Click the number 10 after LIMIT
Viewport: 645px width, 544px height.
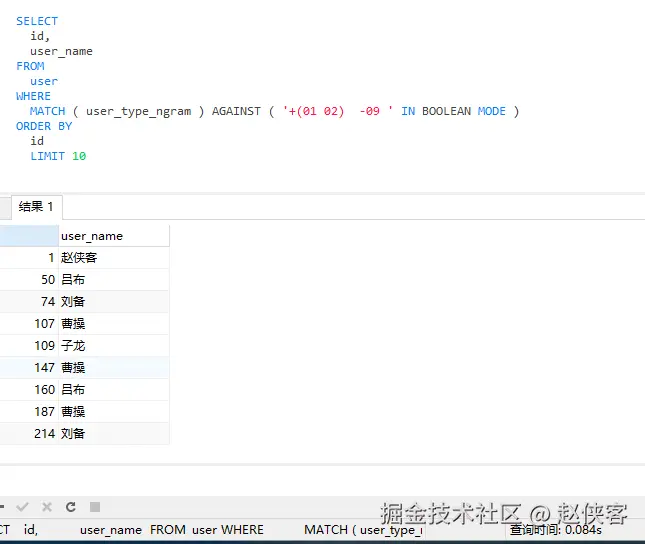pyautogui.click(x=79, y=156)
